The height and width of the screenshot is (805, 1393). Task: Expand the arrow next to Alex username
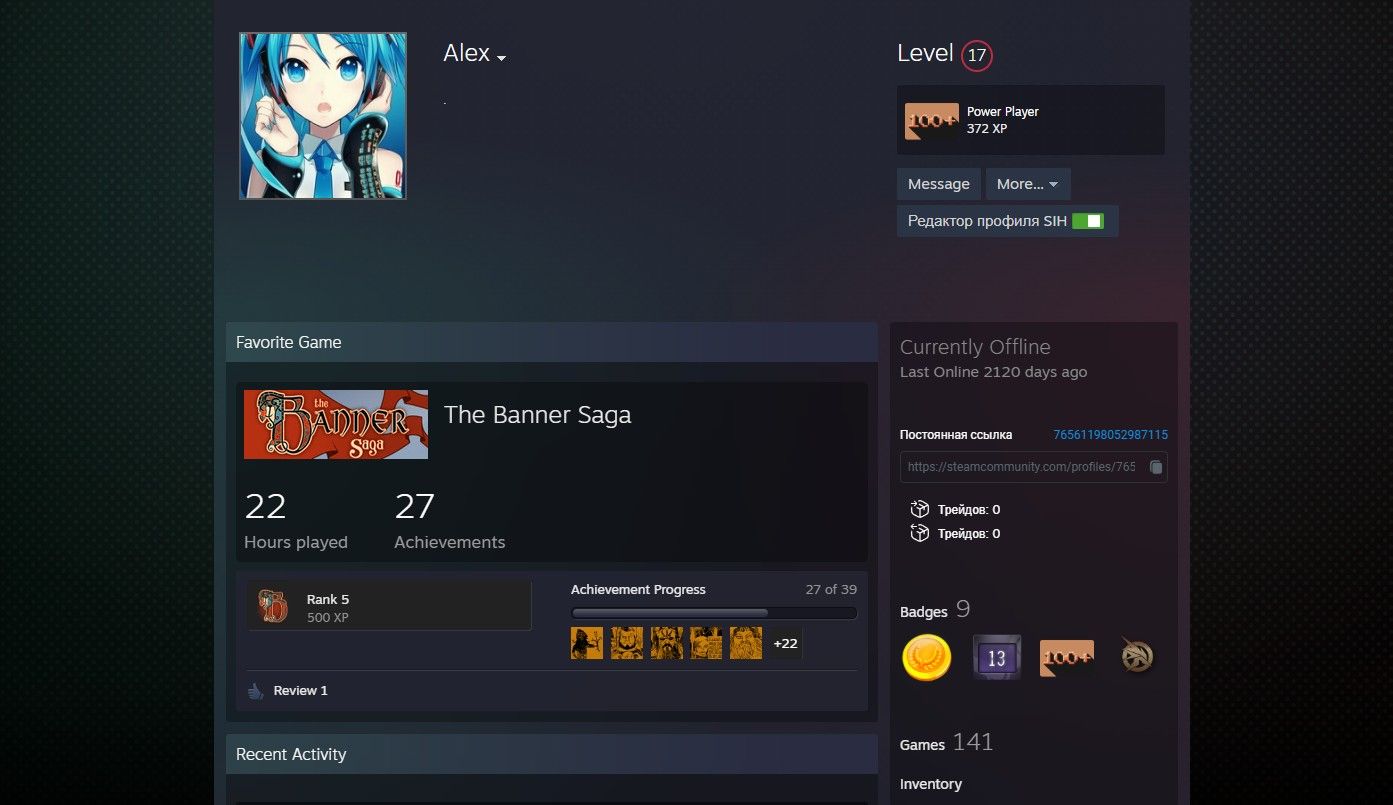(x=501, y=58)
